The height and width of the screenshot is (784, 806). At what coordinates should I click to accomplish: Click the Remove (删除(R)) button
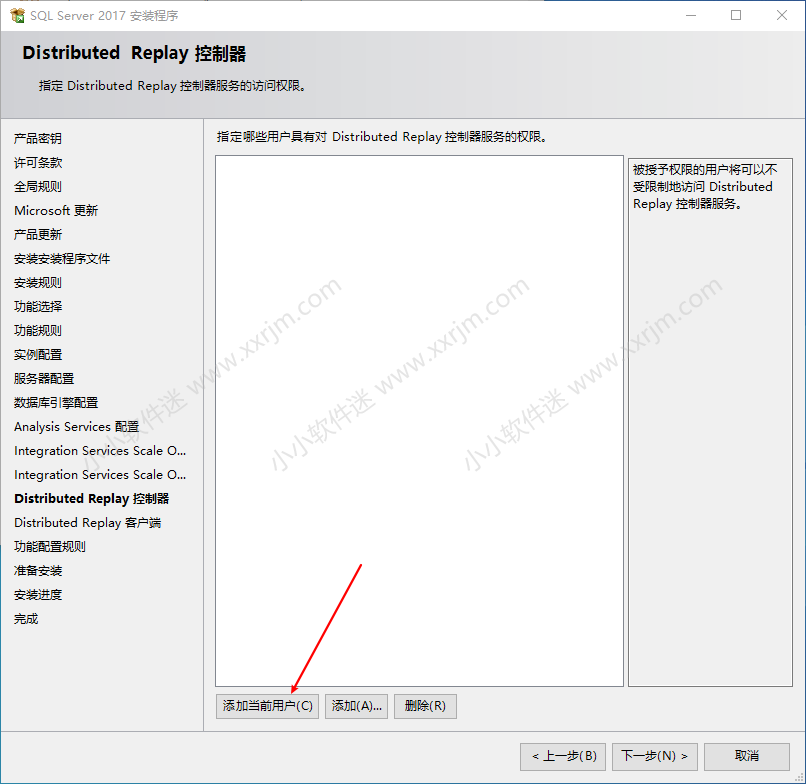[x=425, y=706]
